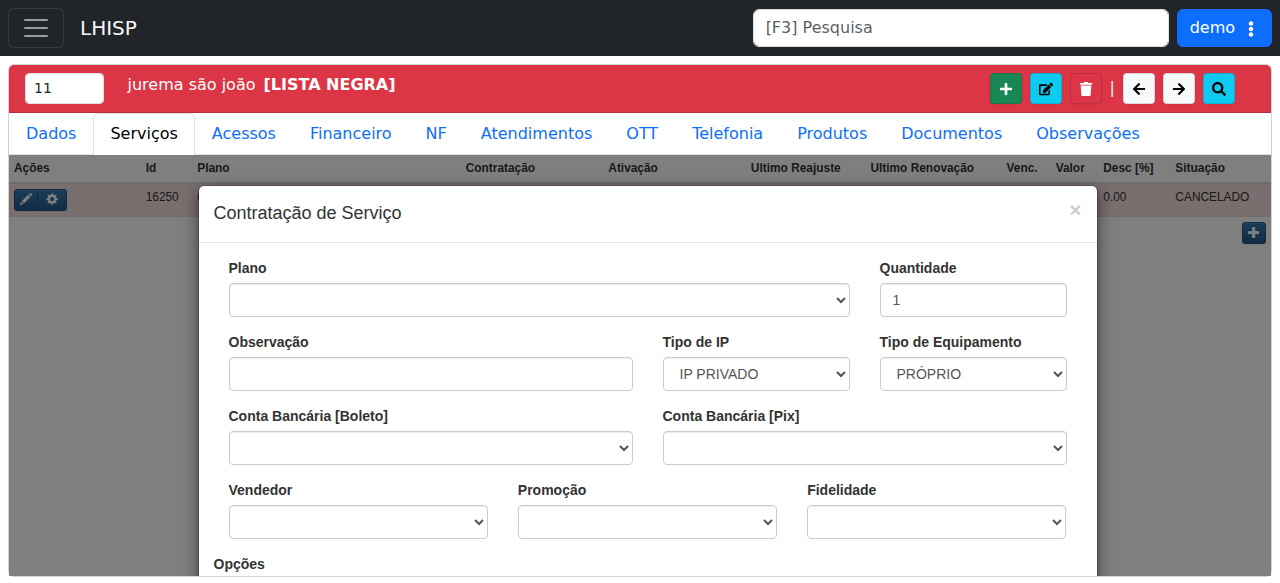Click gear icon on service 16250 row
This screenshot has height=583, width=1280.
click(x=53, y=200)
